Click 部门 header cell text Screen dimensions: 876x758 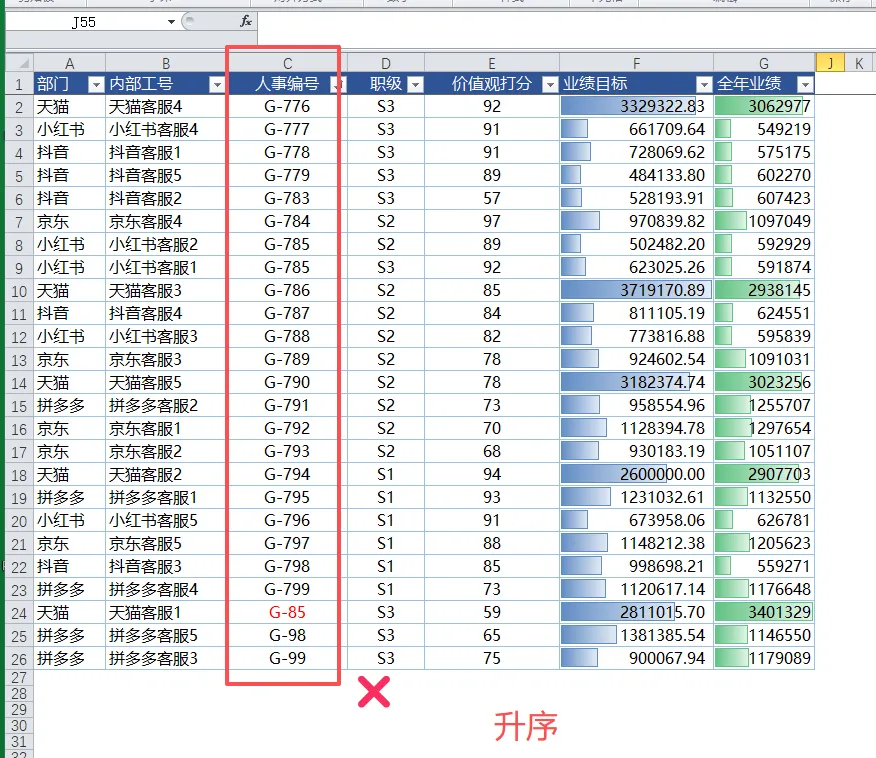[x=53, y=84]
